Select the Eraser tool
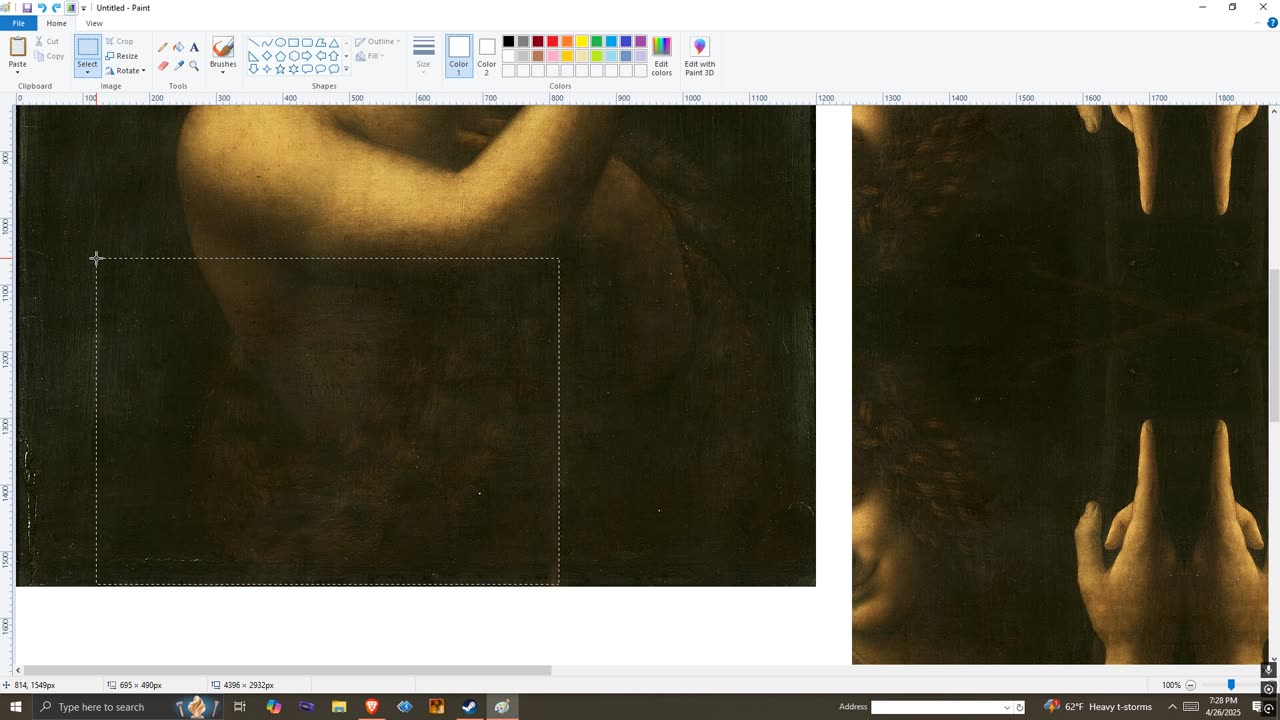This screenshot has height=720, width=1280. (163, 66)
